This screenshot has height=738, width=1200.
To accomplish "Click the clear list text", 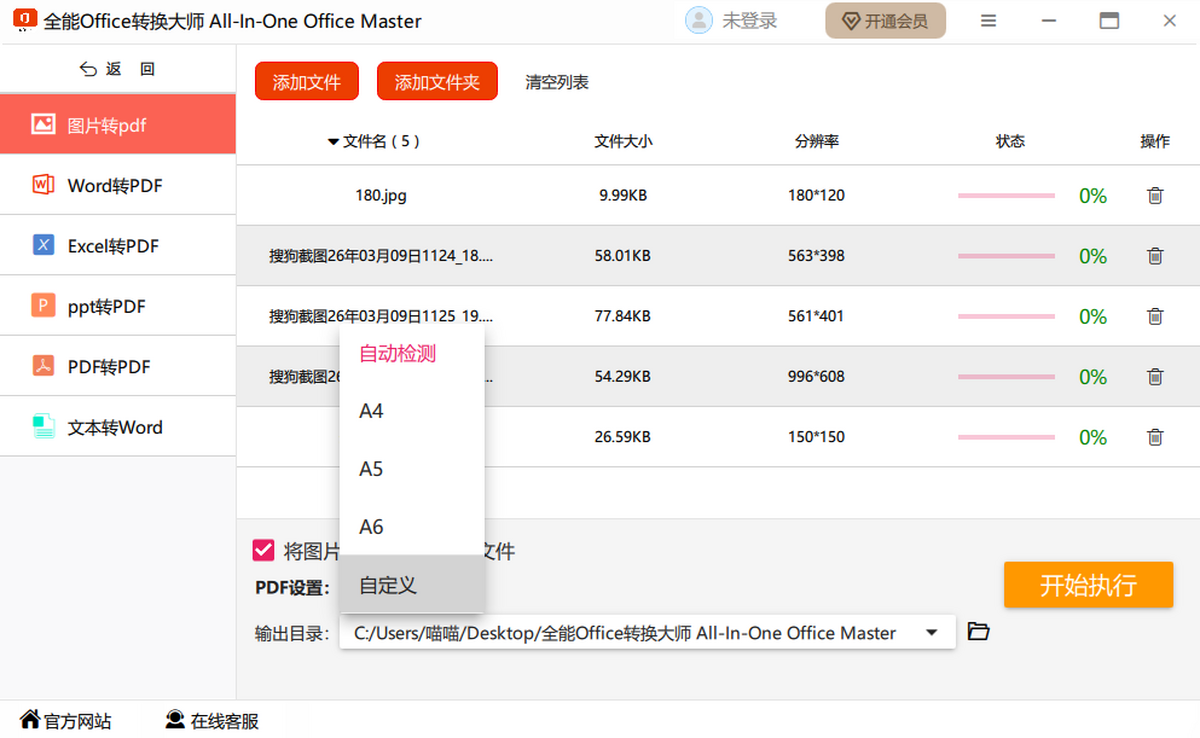I will [557, 83].
